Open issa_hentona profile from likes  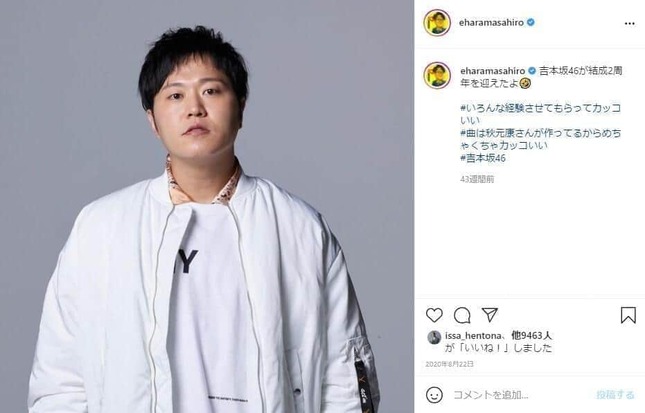tap(473, 336)
